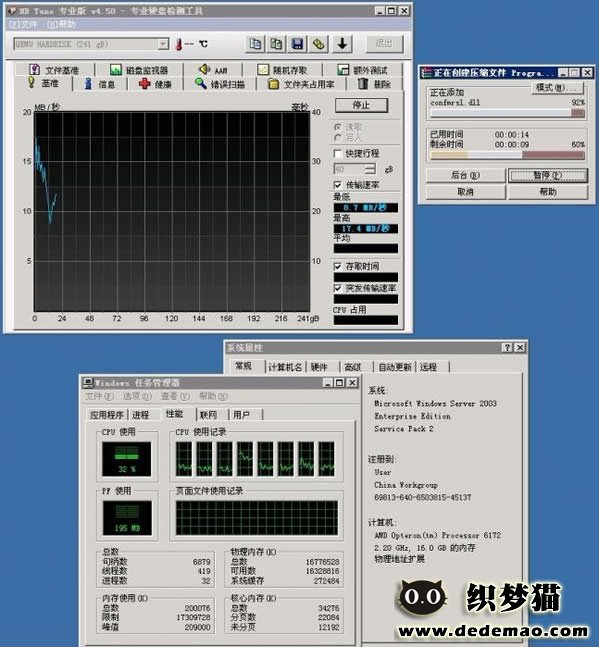Image resolution: width=599 pixels, height=647 pixels.
Task: Click 取消 cancel in the compression dialog
Action: pyautogui.click(x=465, y=192)
